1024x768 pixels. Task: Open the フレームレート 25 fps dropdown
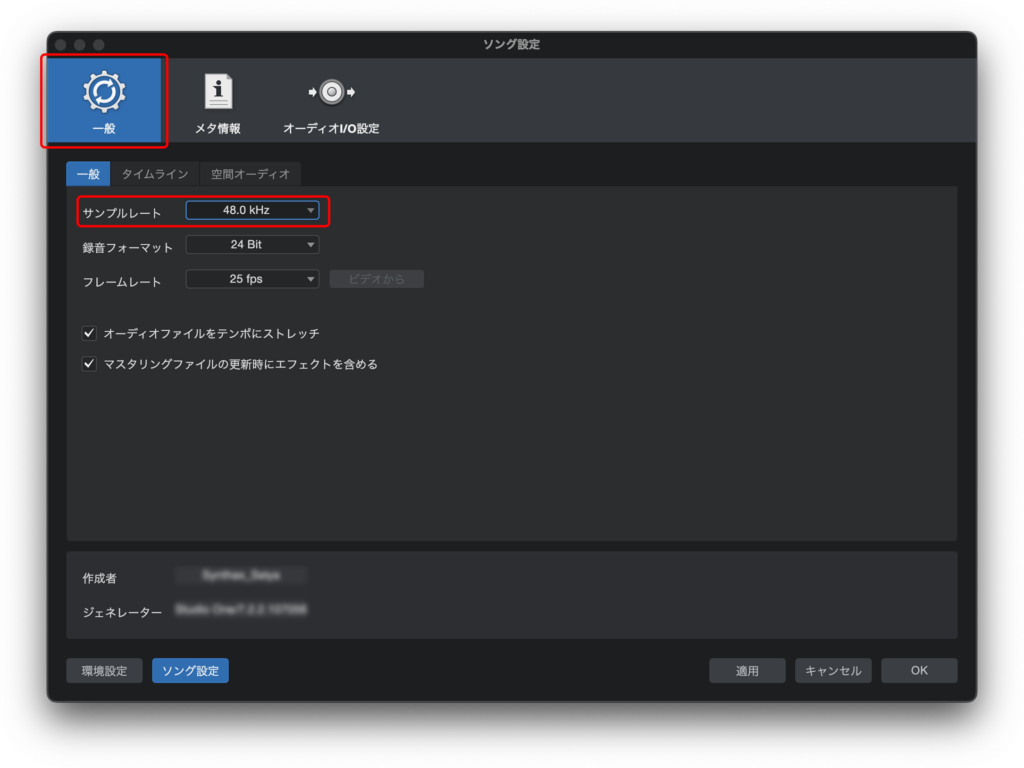[252, 279]
